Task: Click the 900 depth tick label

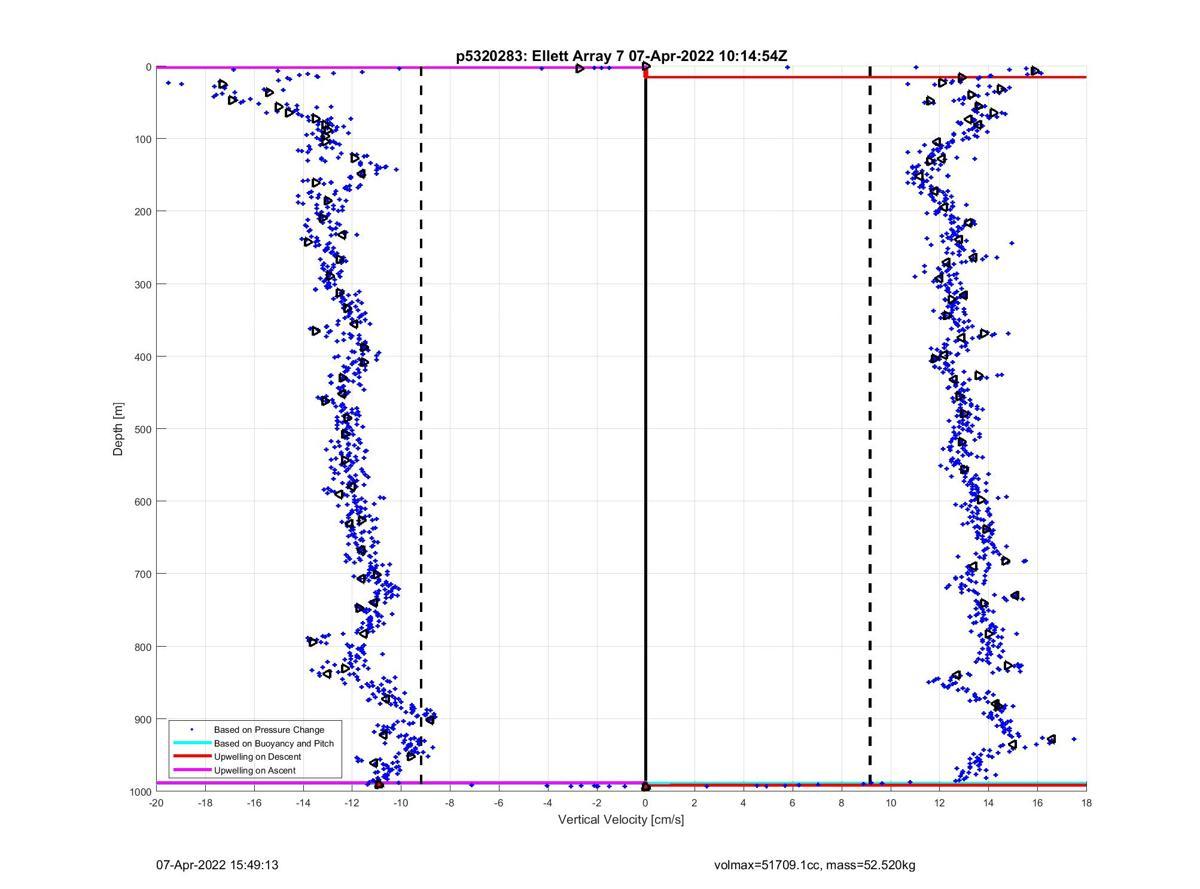Action: click(142, 719)
